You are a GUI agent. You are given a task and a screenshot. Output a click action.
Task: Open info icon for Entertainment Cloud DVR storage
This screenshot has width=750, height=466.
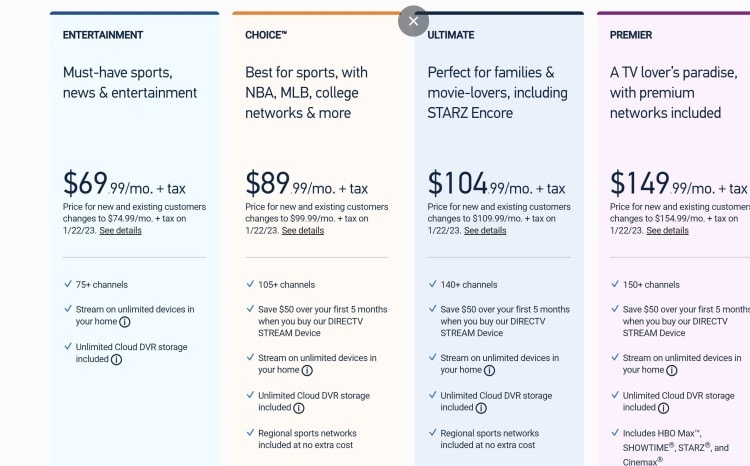point(116,360)
